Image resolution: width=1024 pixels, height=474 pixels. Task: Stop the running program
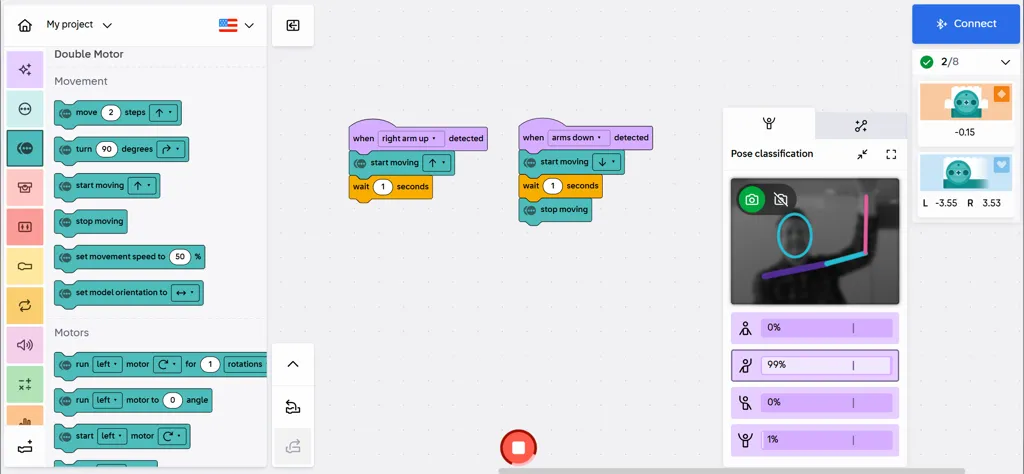[518, 447]
